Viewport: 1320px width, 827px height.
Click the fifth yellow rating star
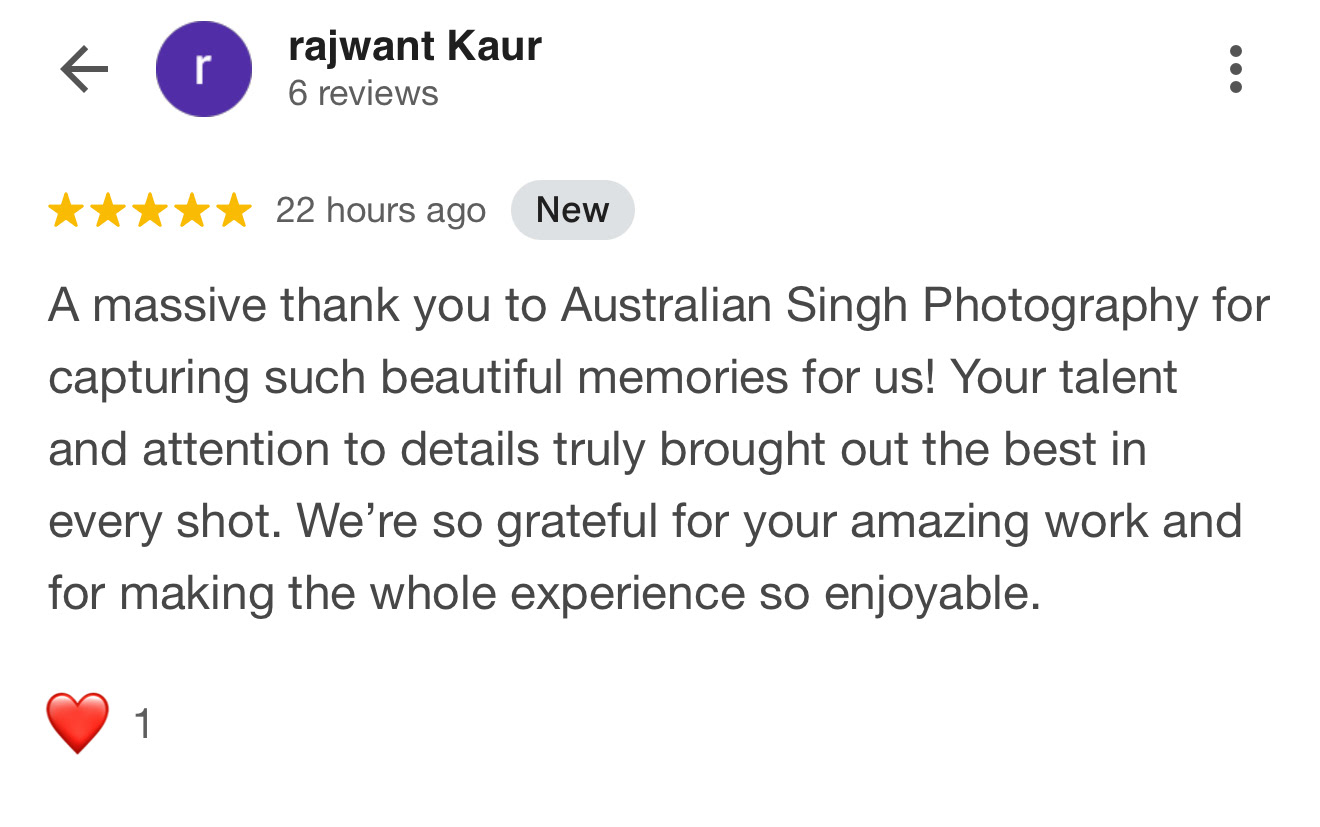tap(233, 211)
